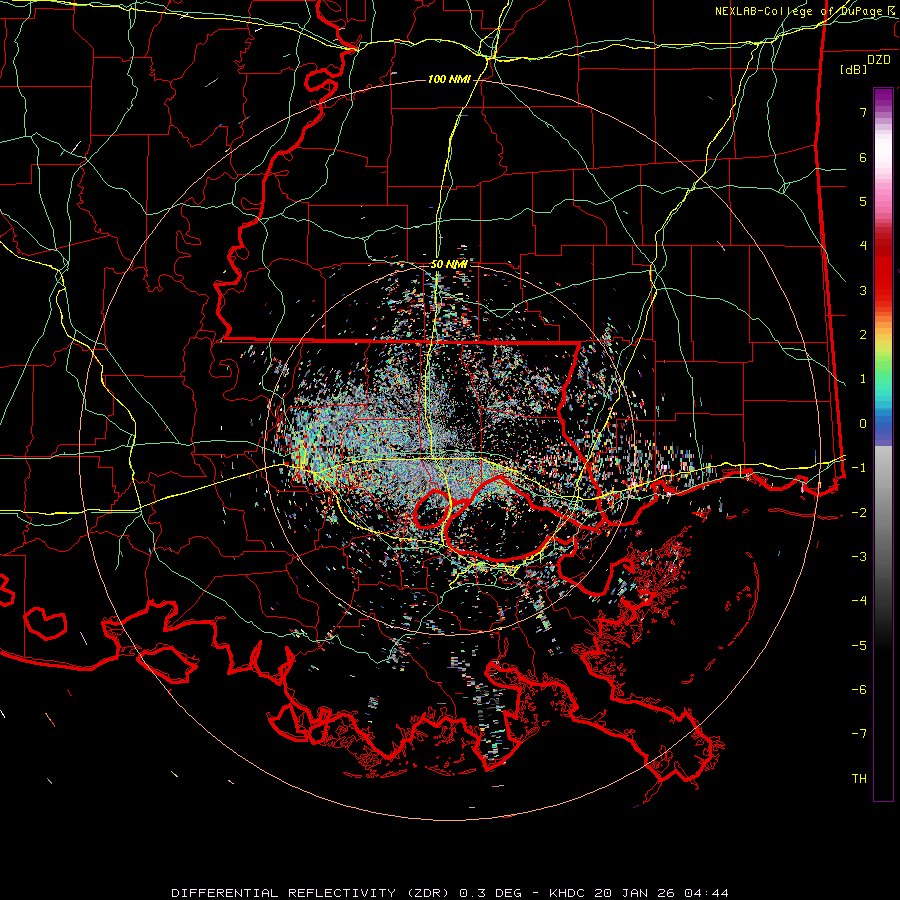Click the "4" label on the color scale

(863, 246)
